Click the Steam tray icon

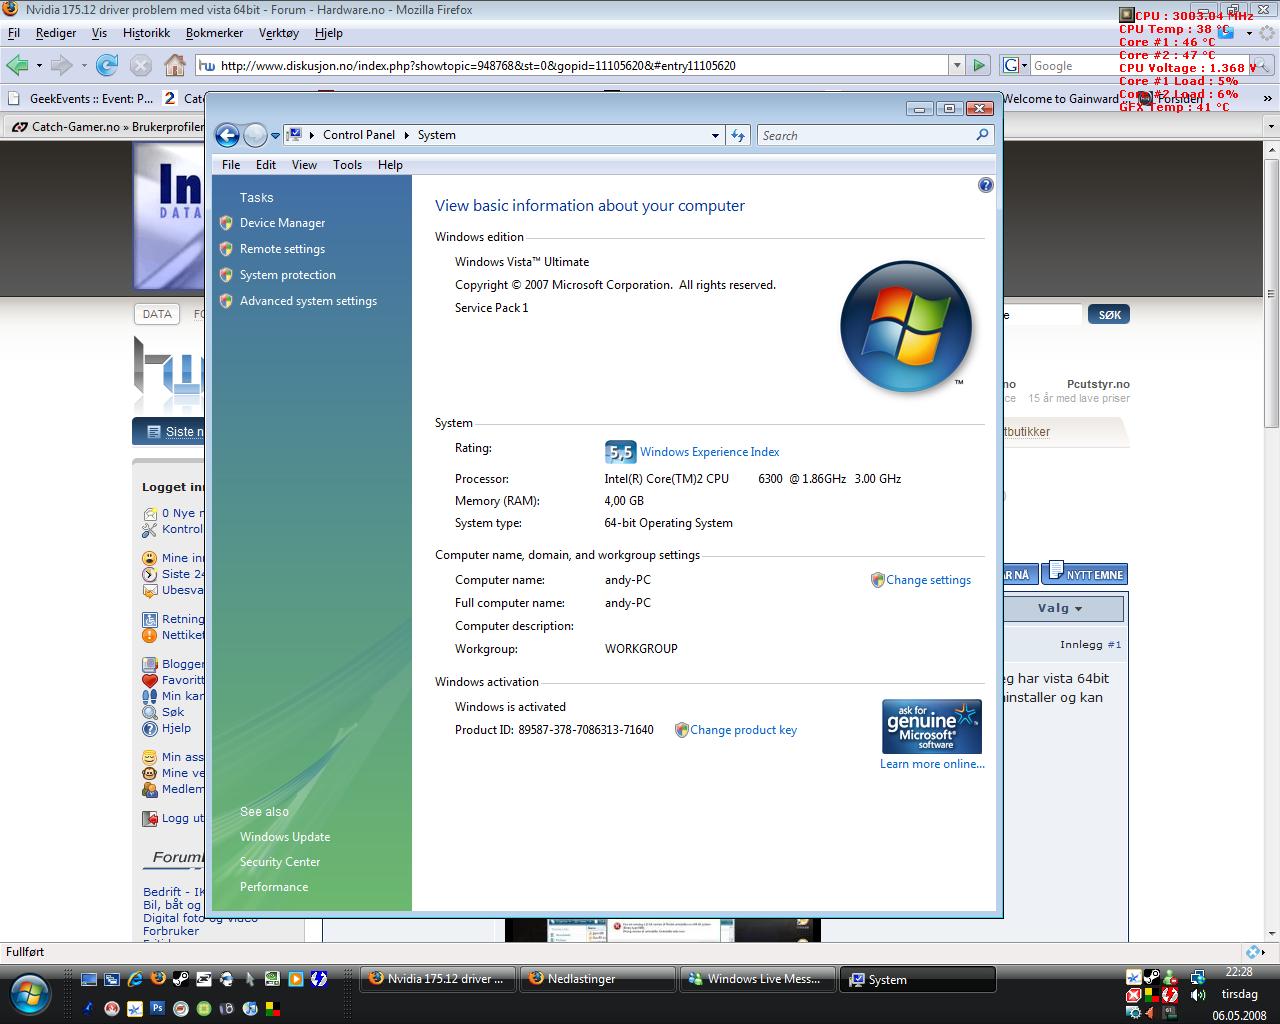click(x=1151, y=977)
